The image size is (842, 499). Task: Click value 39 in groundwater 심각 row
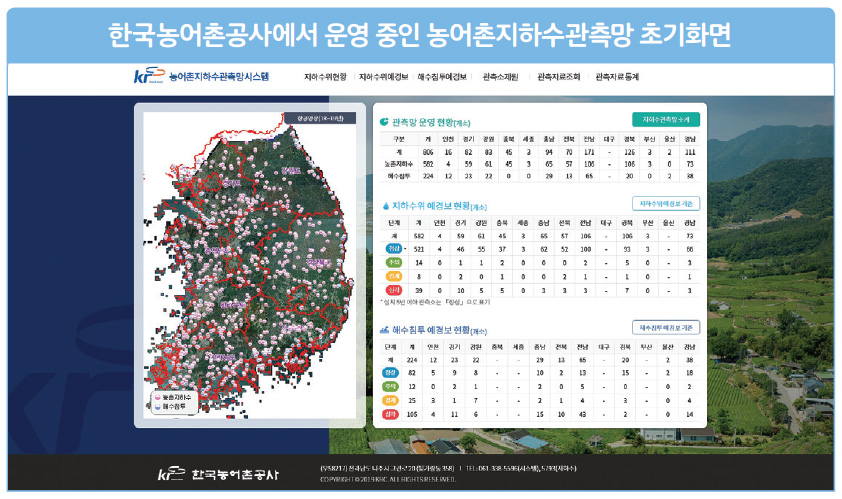click(x=419, y=291)
